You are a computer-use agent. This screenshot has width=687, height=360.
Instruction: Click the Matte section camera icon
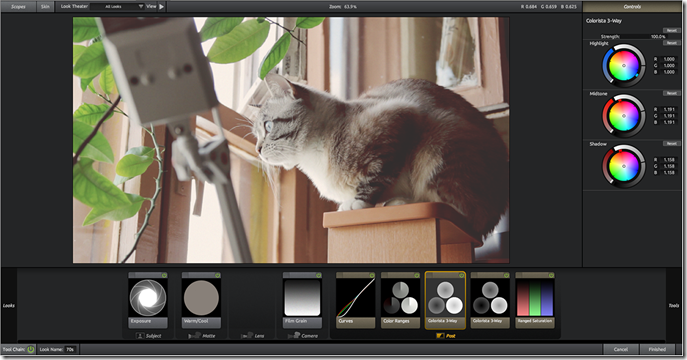click(195, 335)
